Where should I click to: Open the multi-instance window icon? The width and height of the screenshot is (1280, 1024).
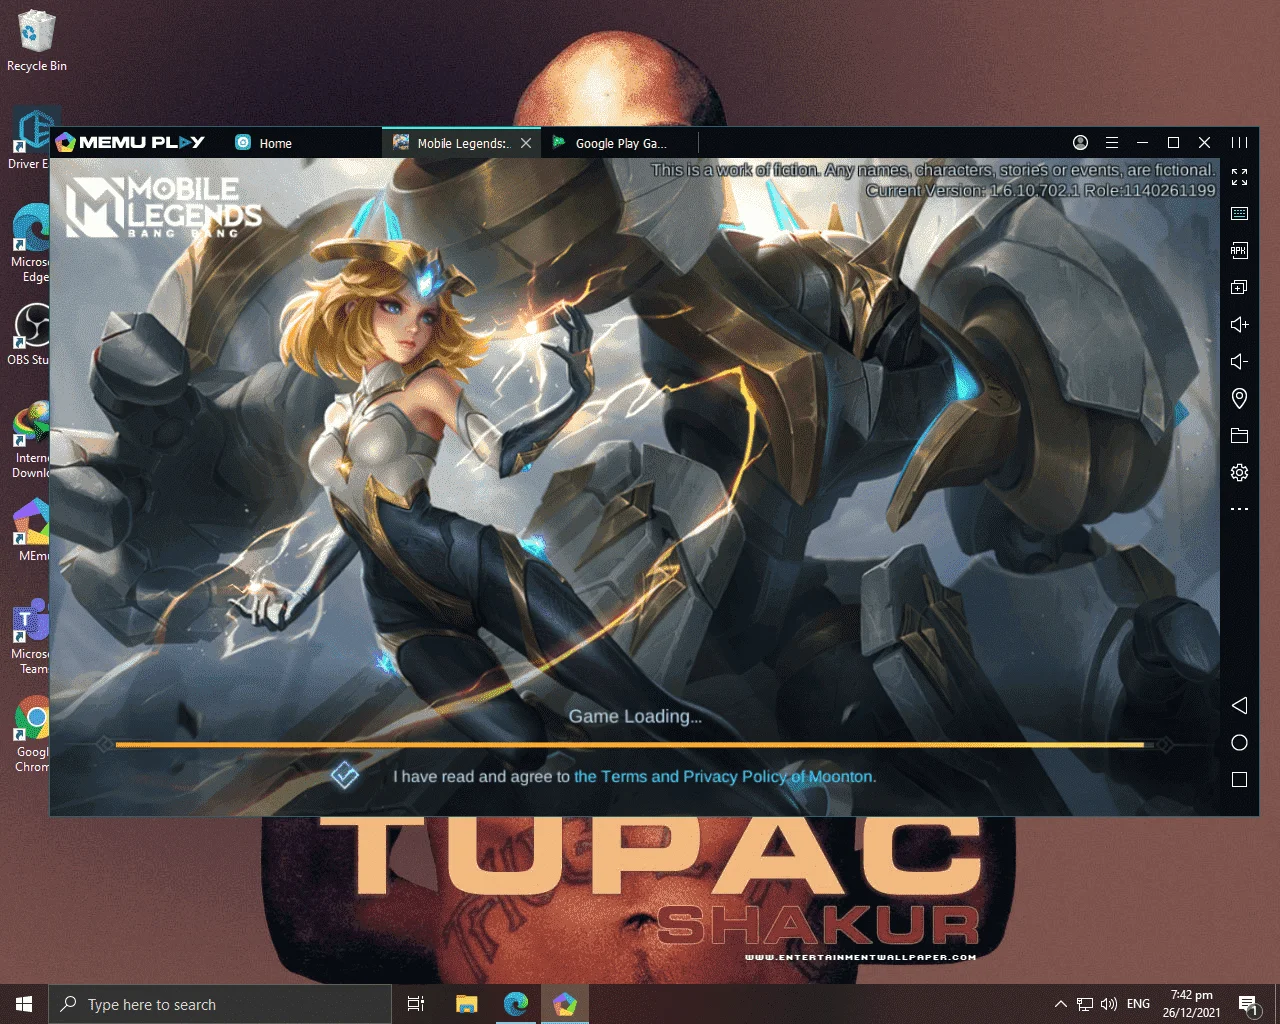pyautogui.click(x=1239, y=287)
